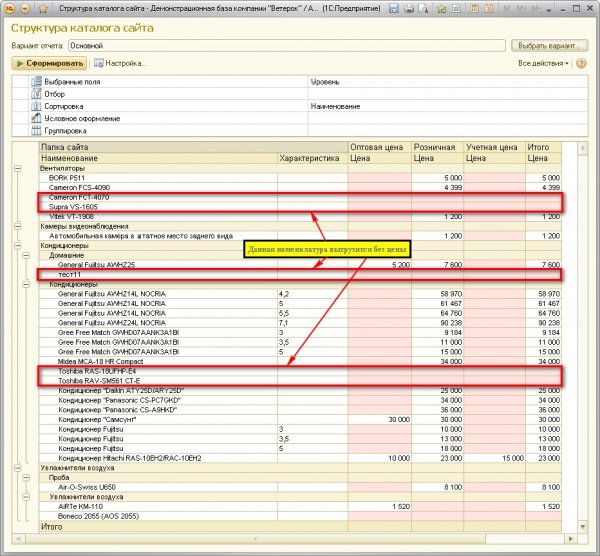
Task: Select the Отбор settings row
Action: coord(55,93)
